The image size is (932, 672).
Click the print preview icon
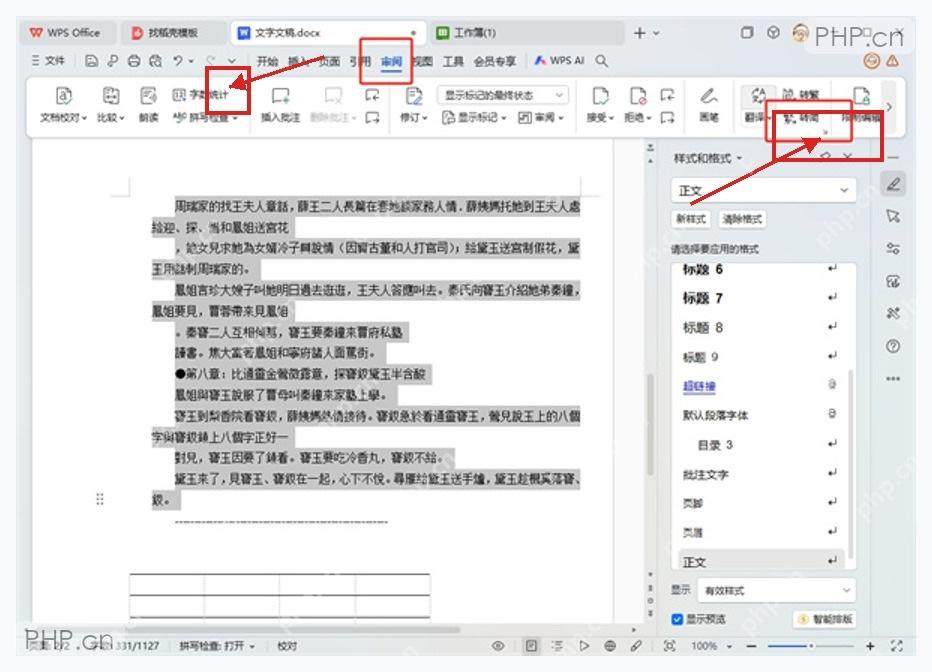point(155,61)
